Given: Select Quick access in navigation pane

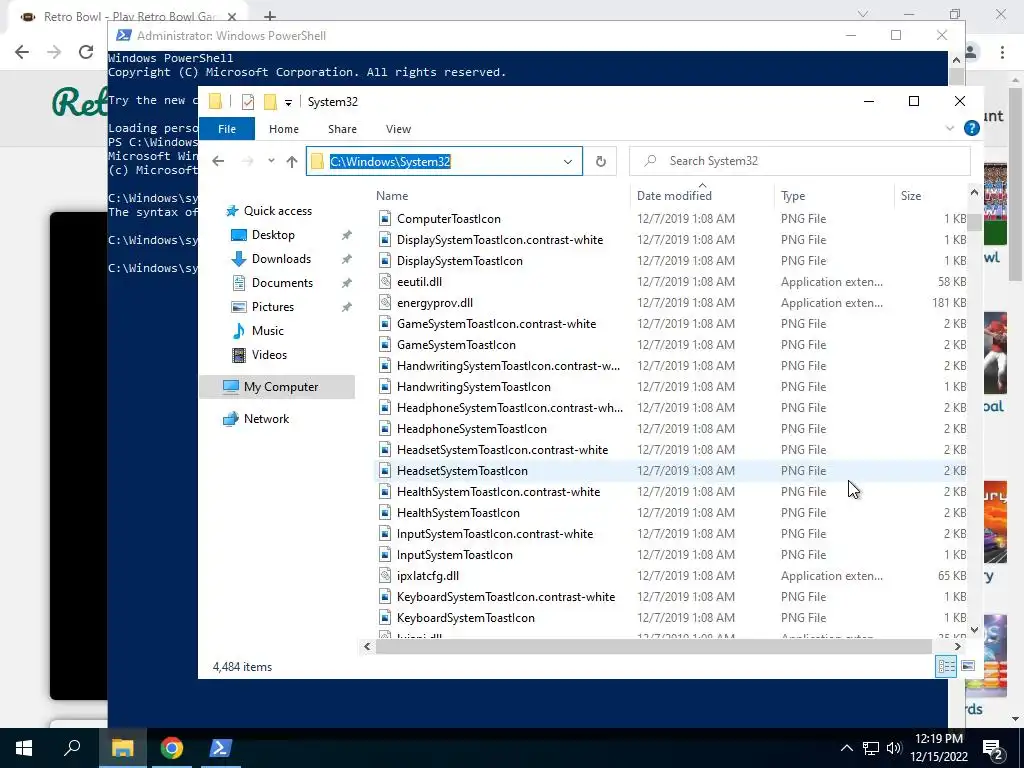Looking at the screenshot, I should tap(278, 211).
